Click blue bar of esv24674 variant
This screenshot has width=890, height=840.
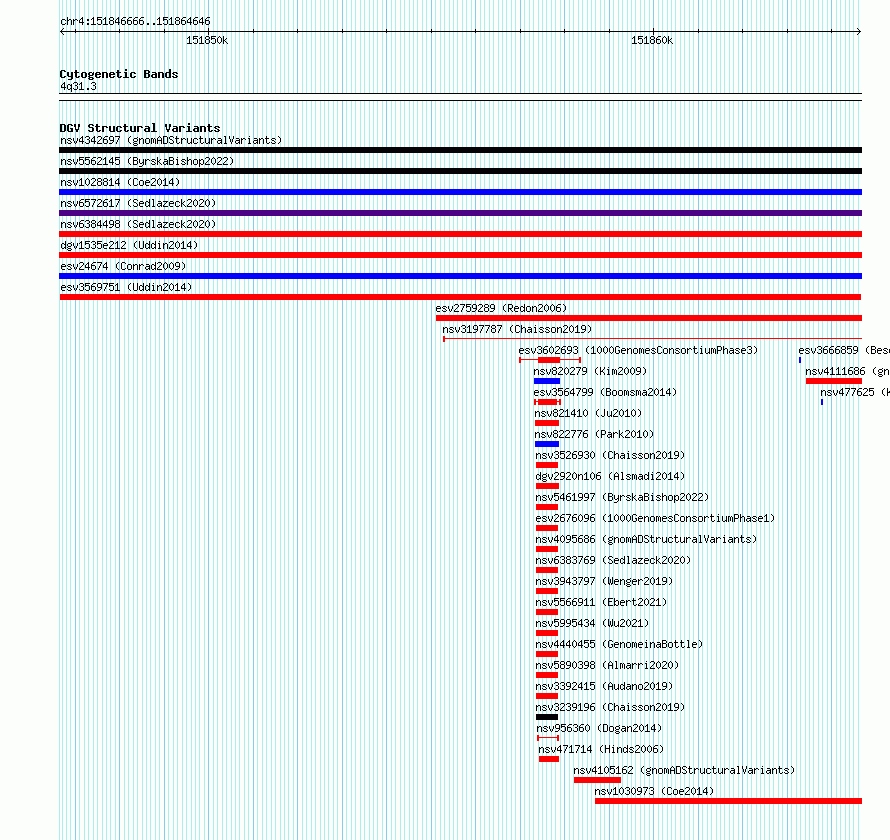(460, 276)
